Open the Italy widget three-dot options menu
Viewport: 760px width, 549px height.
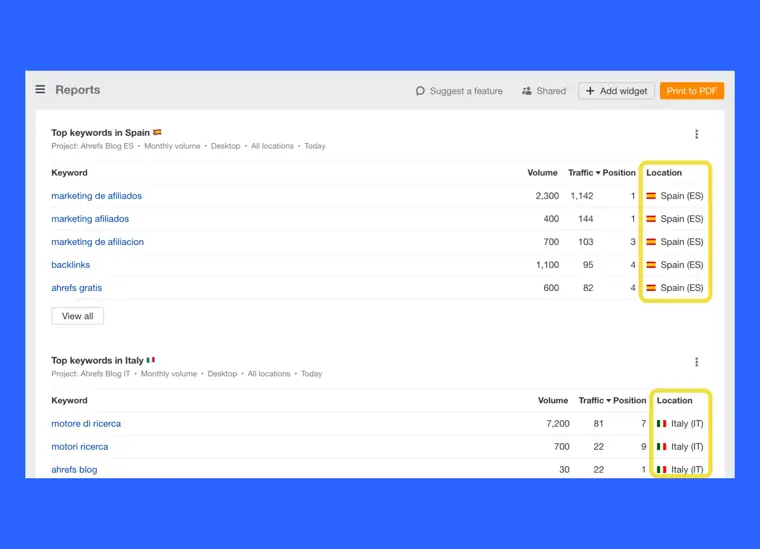click(697, 362)
